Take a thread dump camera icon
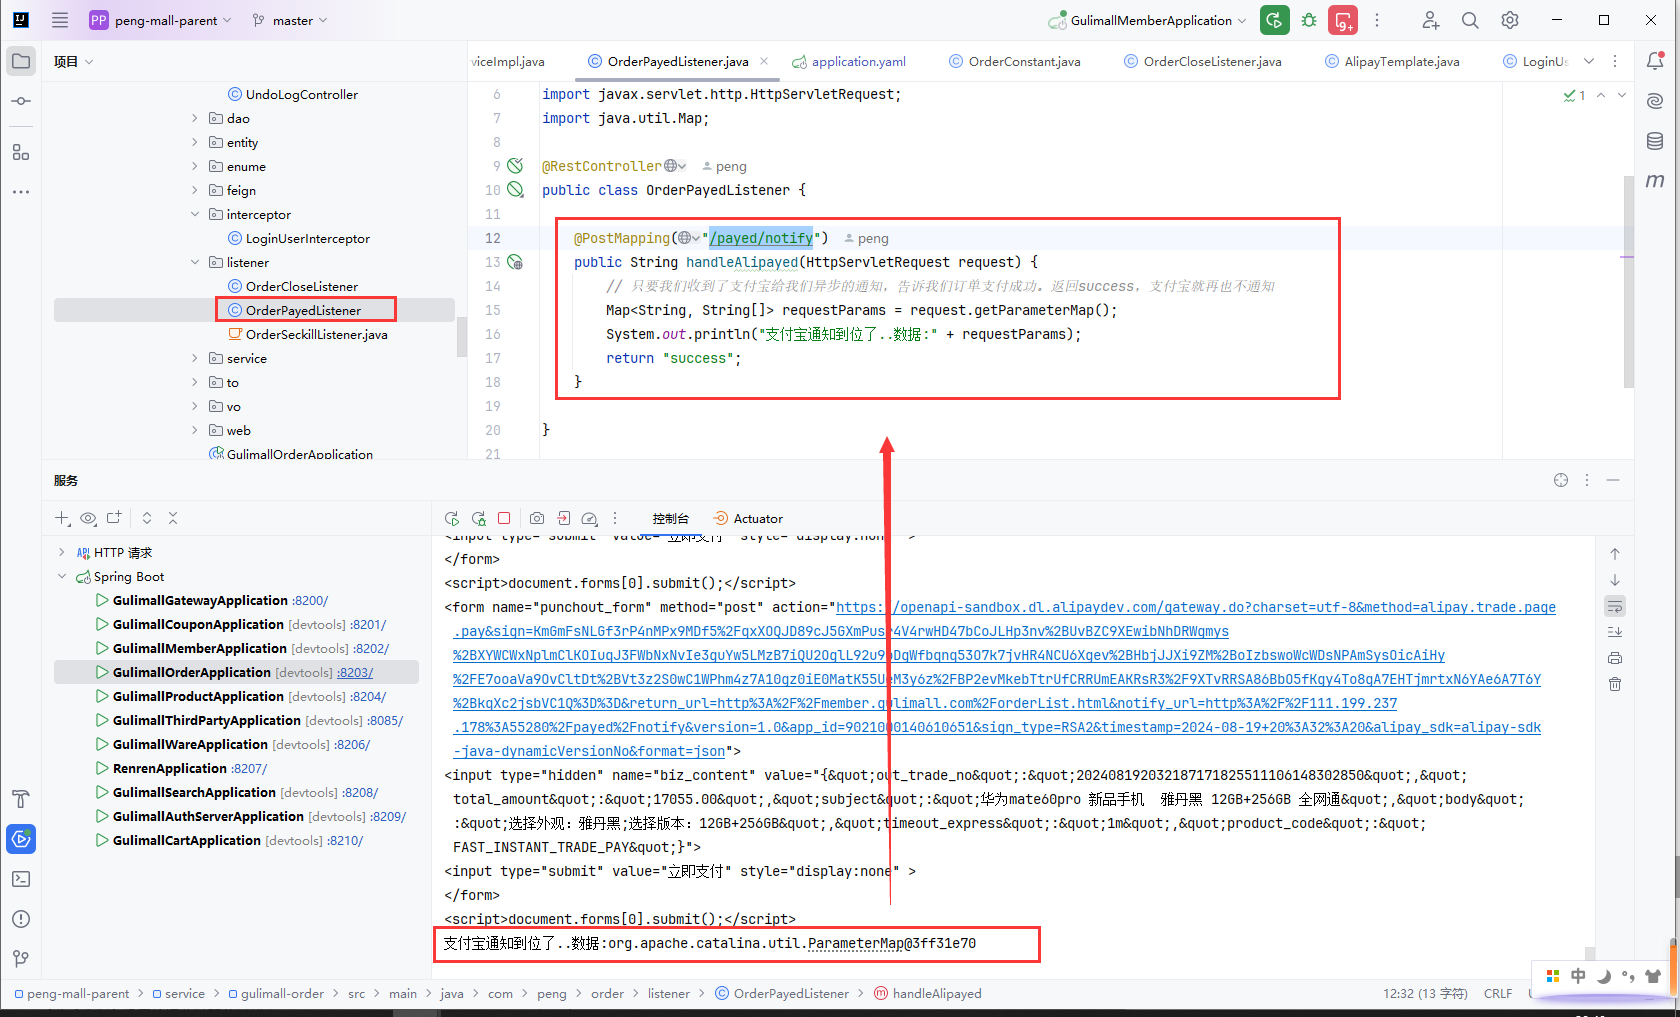Image resolution: width=1680 pixels, height=1017 pixels. coord(537,518)
